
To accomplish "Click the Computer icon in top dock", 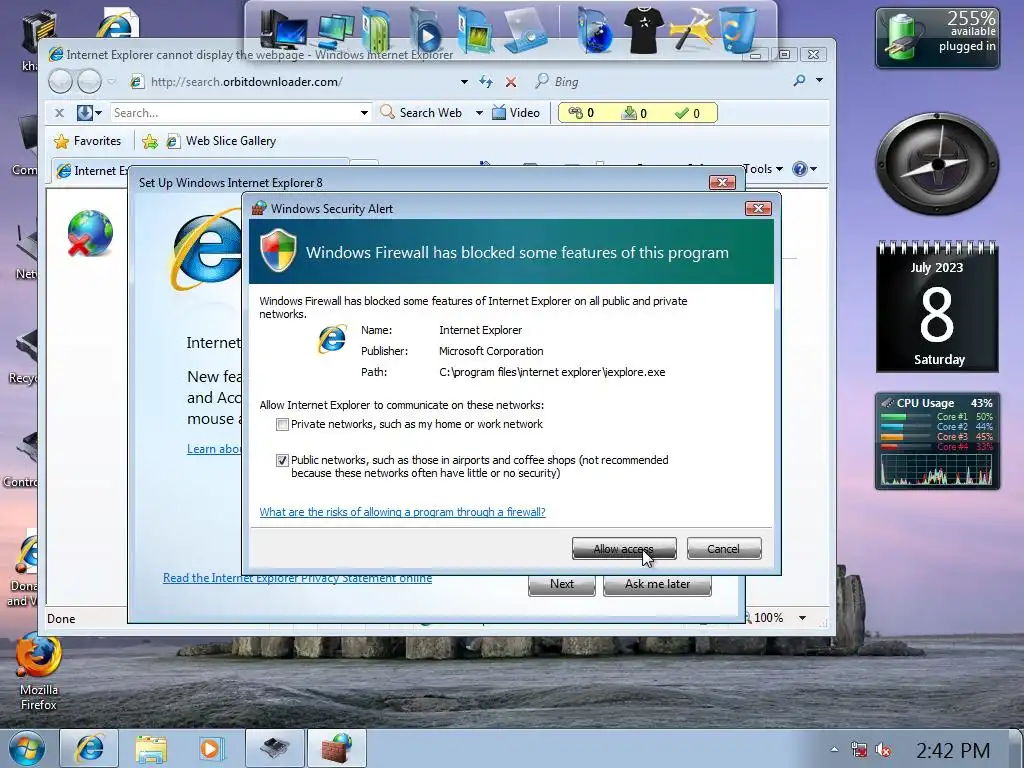I will tap(282, 29).
